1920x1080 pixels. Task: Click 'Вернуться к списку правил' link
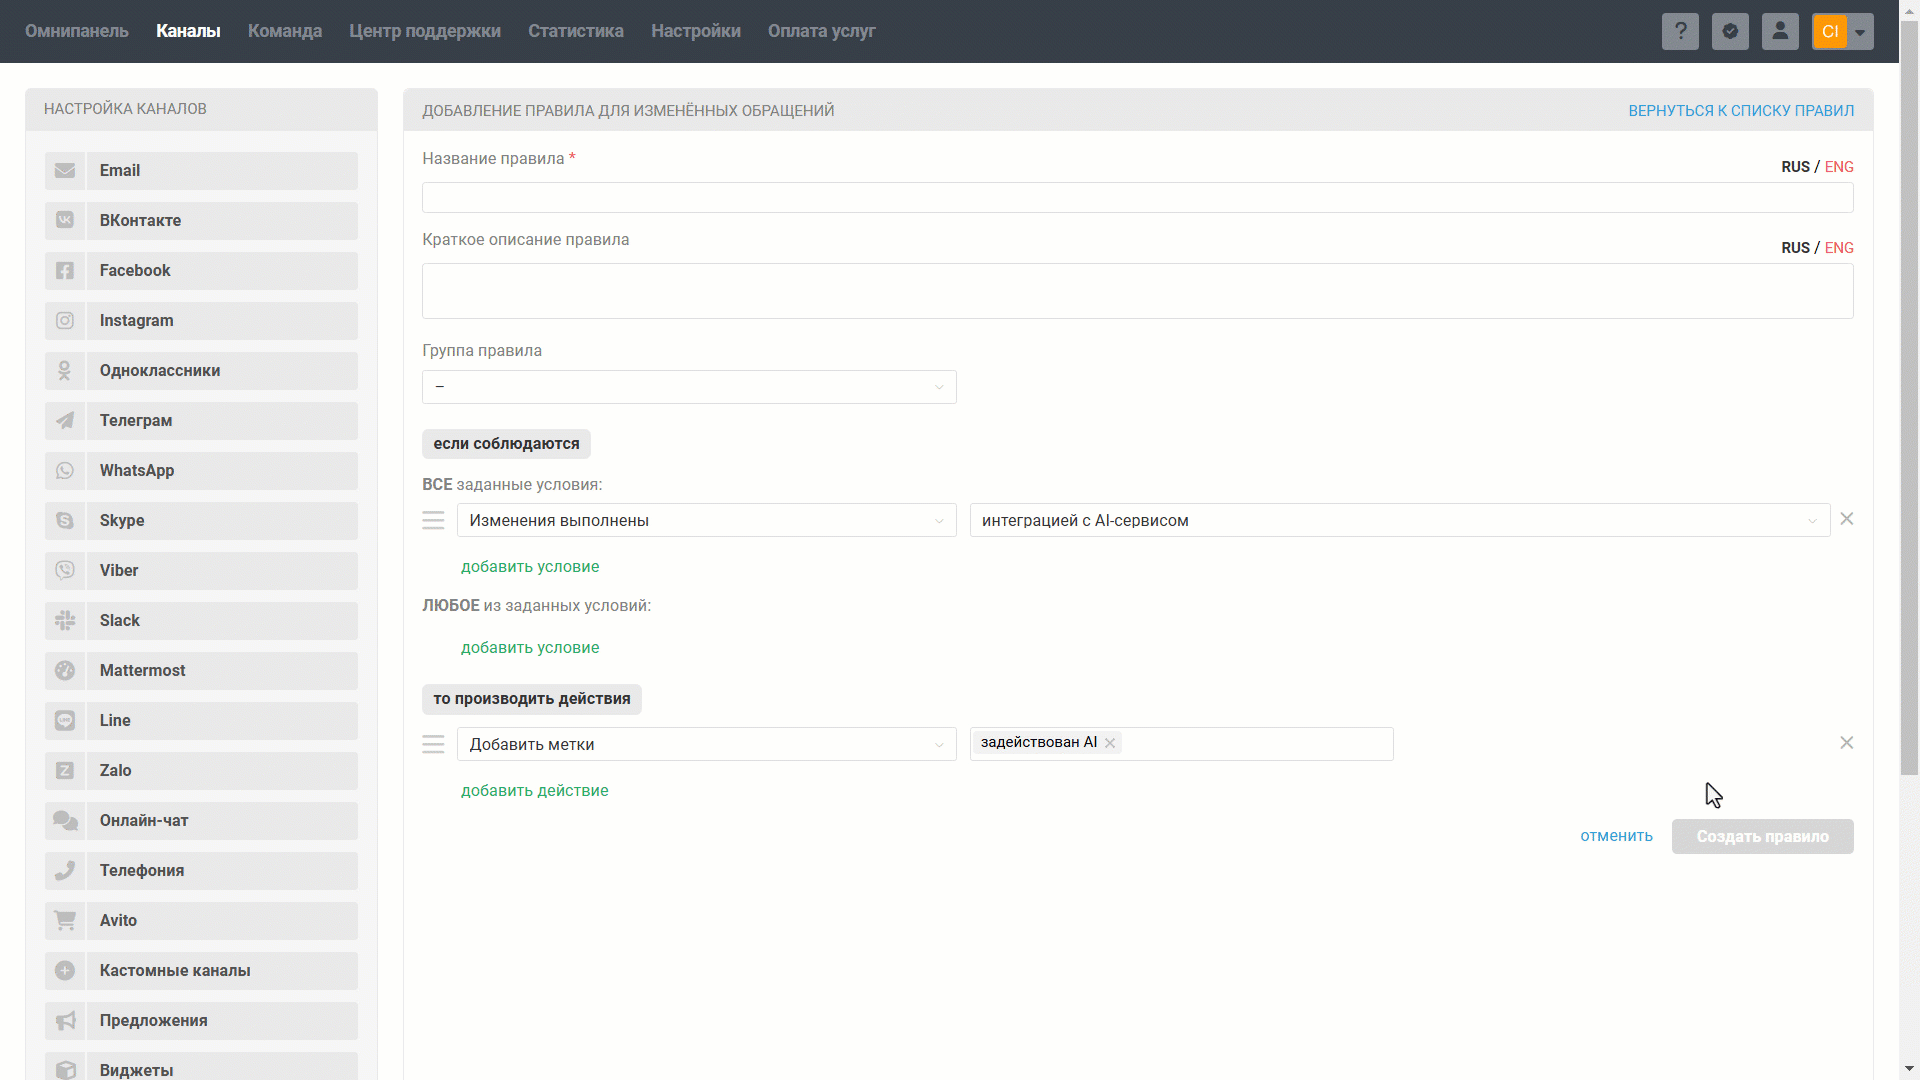tap(1741, 111)
